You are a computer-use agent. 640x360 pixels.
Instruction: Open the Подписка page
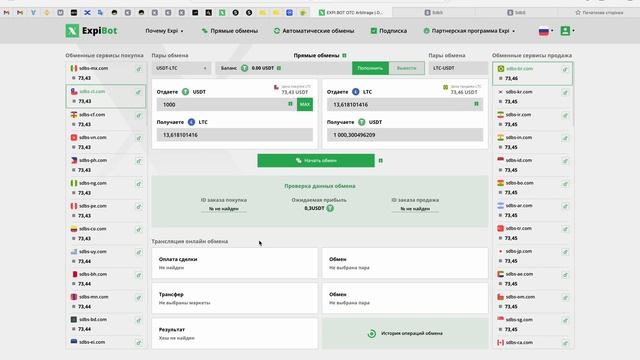tap(389, 31)
